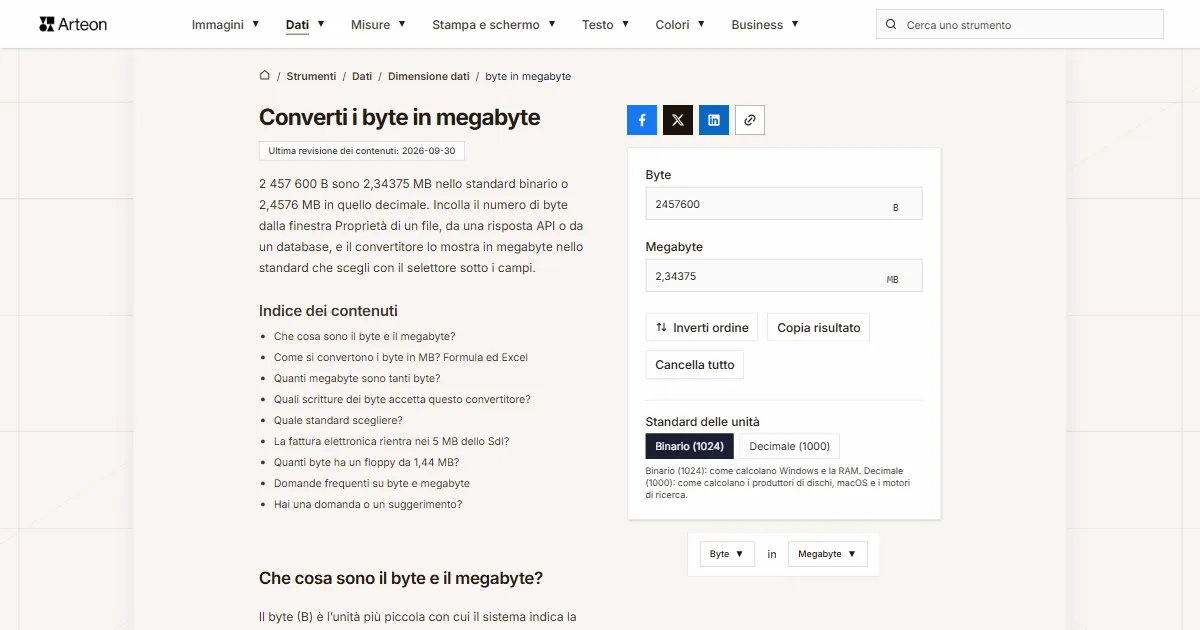
Task: Click the Inverti ordine button
Action: pos(702,328)
